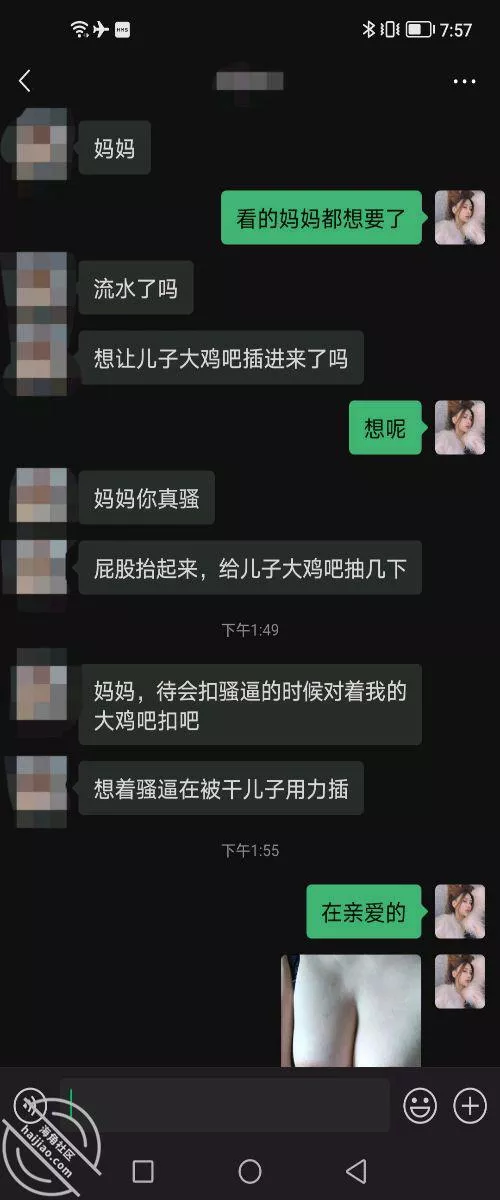This screenshot has height=1200, width=500.
Task: Switch to voice input icon beside text box
Action: click(30, 1105)
